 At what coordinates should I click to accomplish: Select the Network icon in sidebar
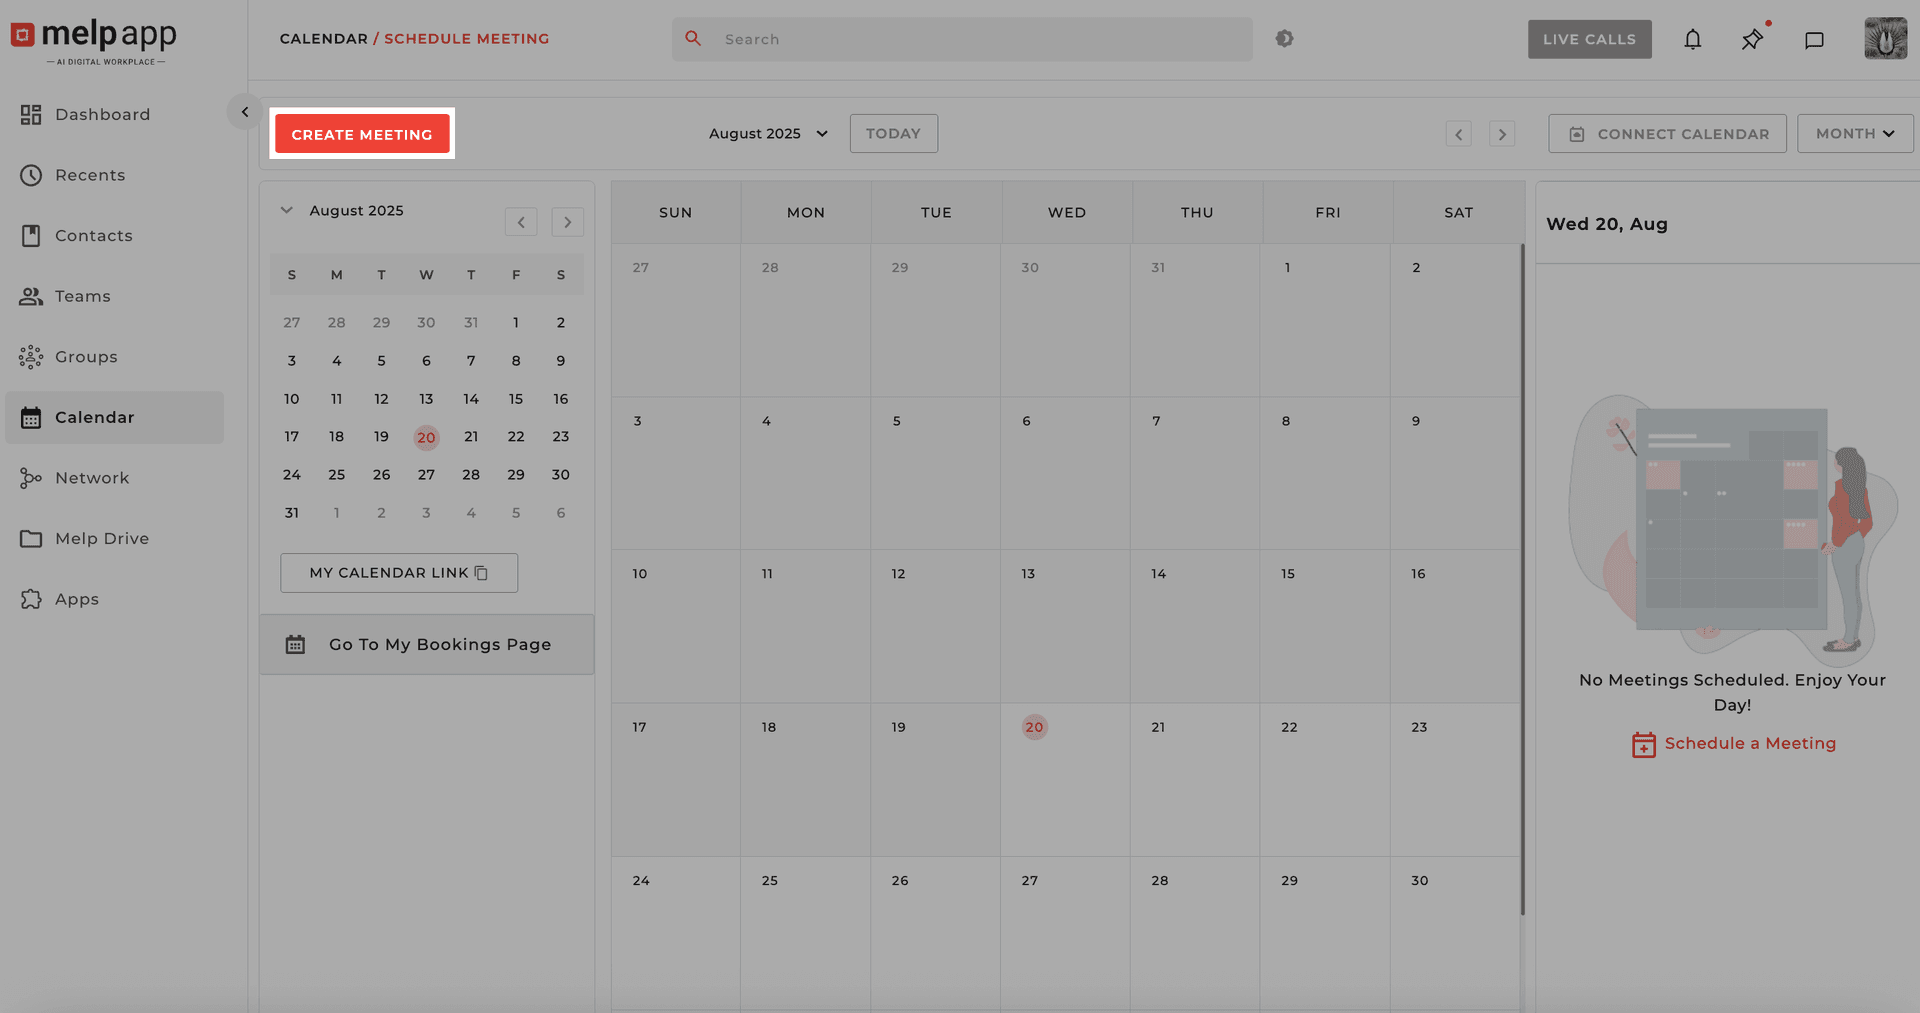pos(31,477)
